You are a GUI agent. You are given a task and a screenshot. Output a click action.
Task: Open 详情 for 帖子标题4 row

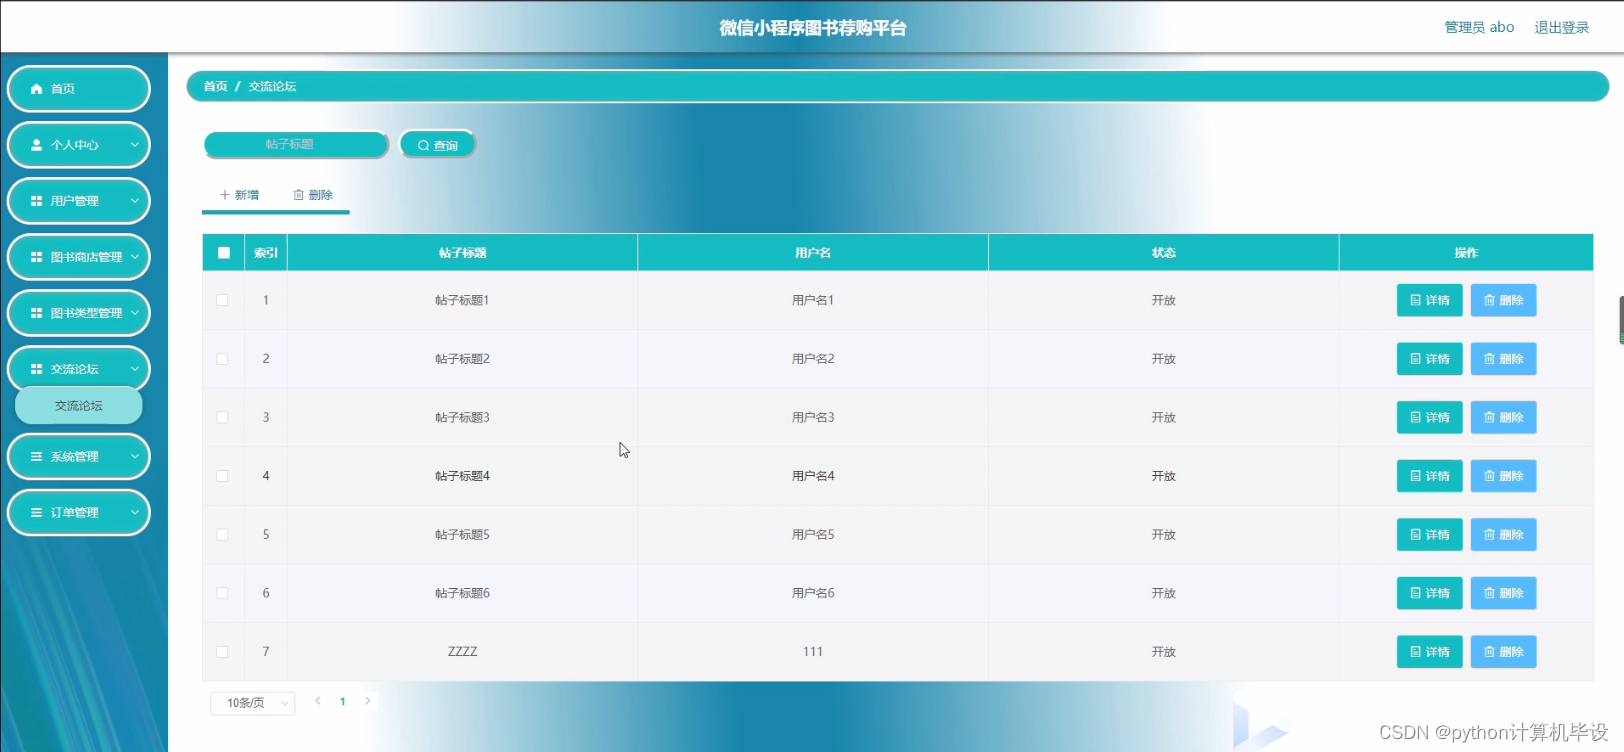tap(1429, 476)
